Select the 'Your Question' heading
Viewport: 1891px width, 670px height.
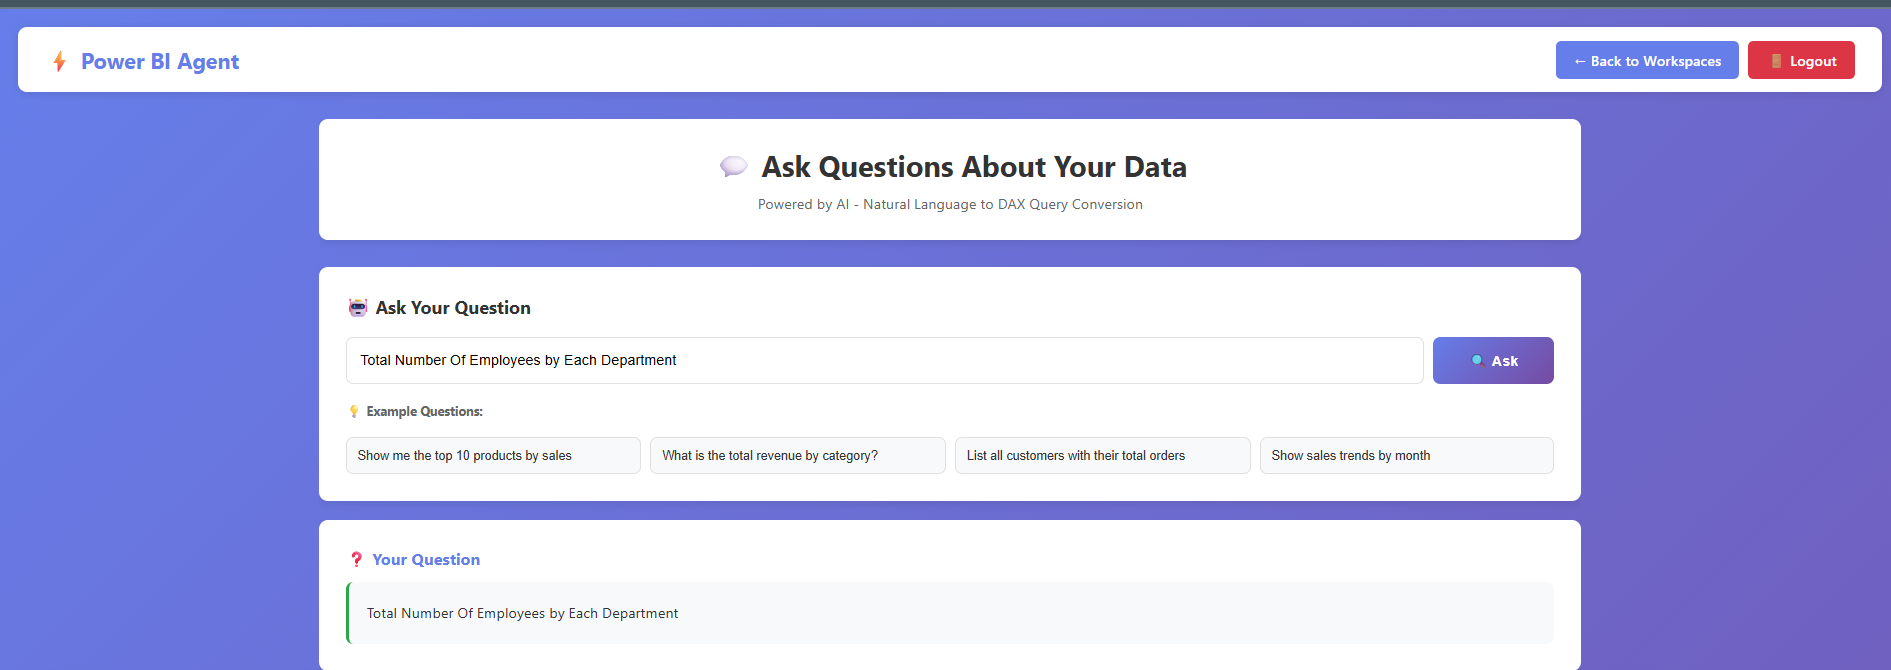[x=426, y=560]
